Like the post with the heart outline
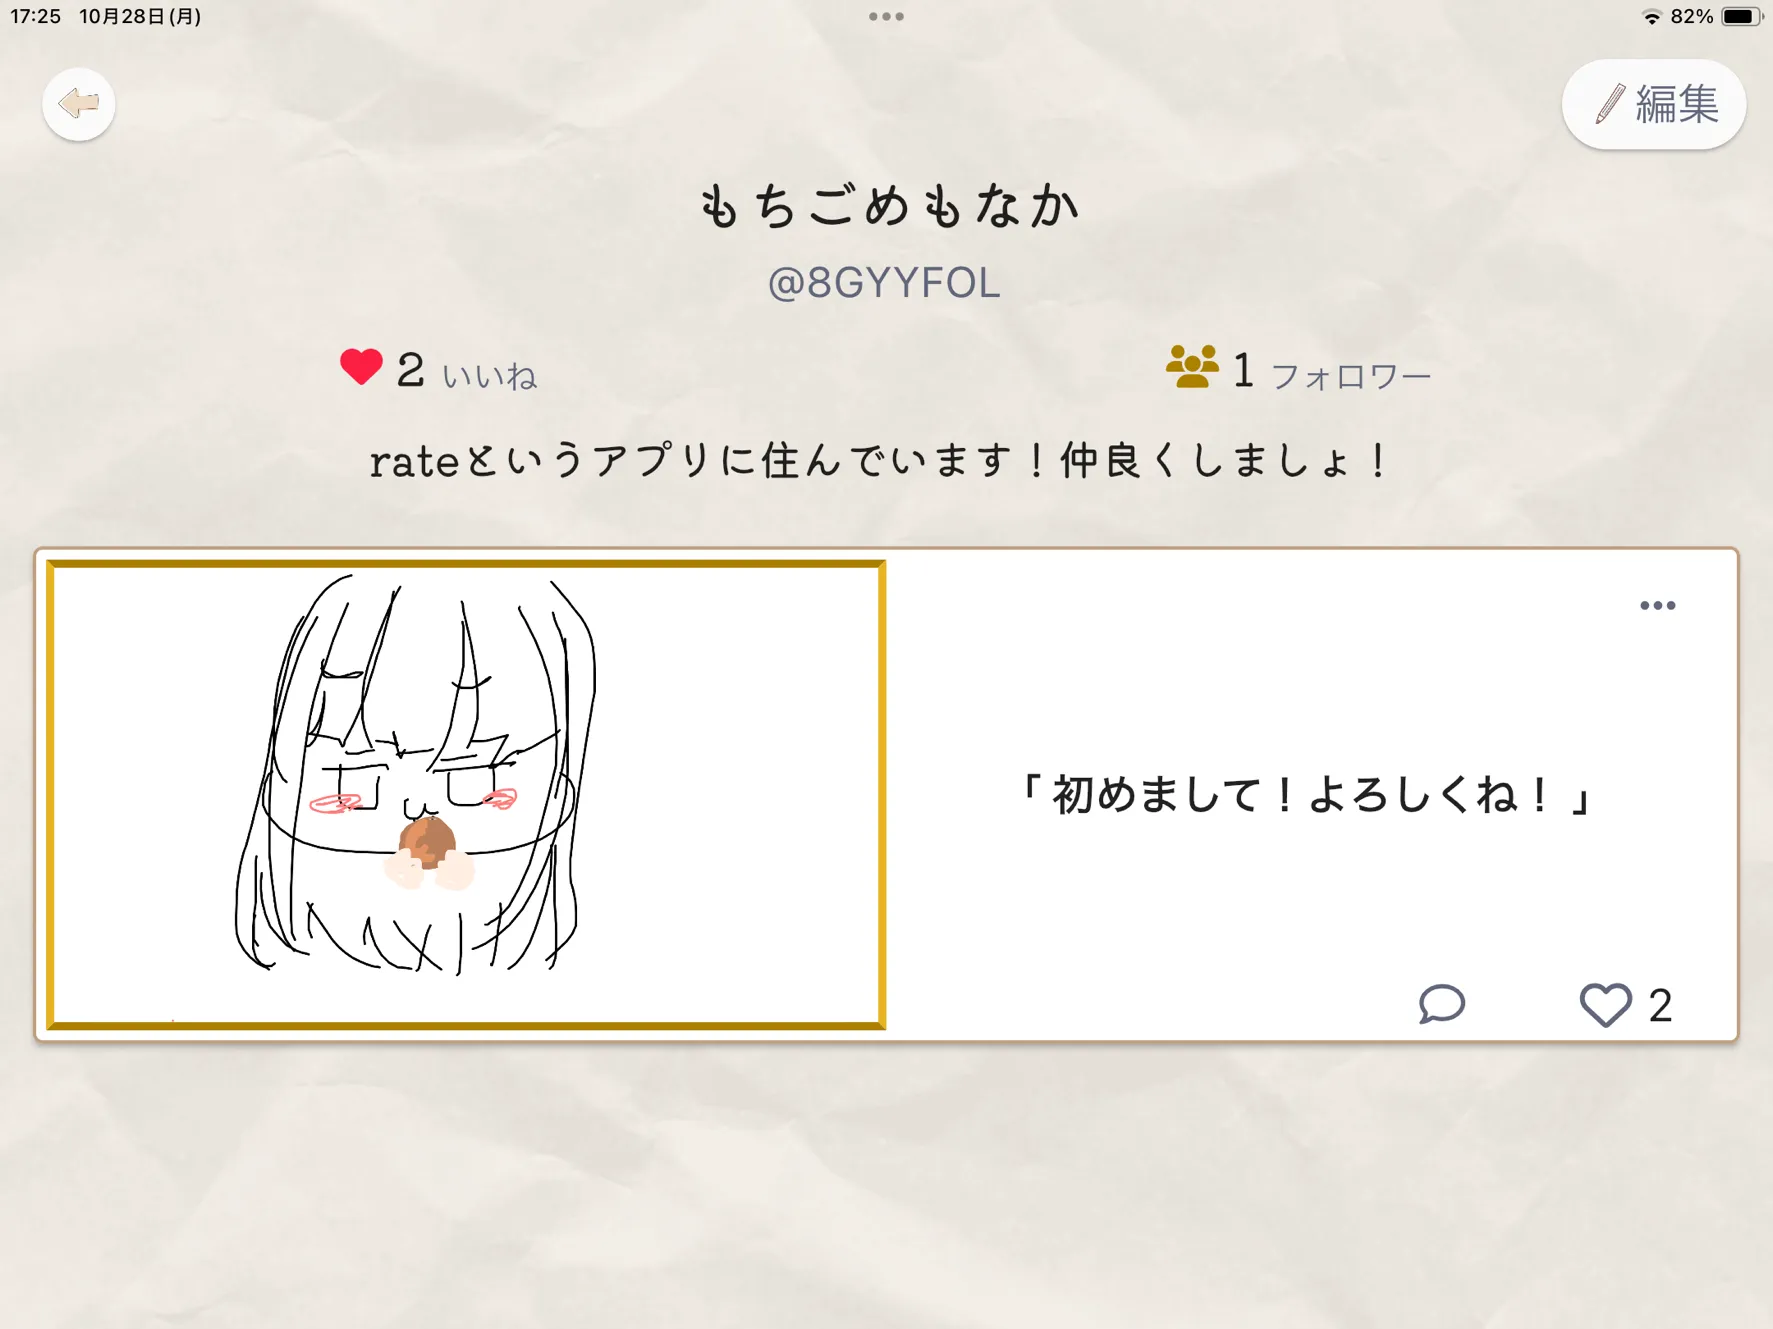The height and width of the screenshot is (1329, 1773). click(x=1605, y=1004)
